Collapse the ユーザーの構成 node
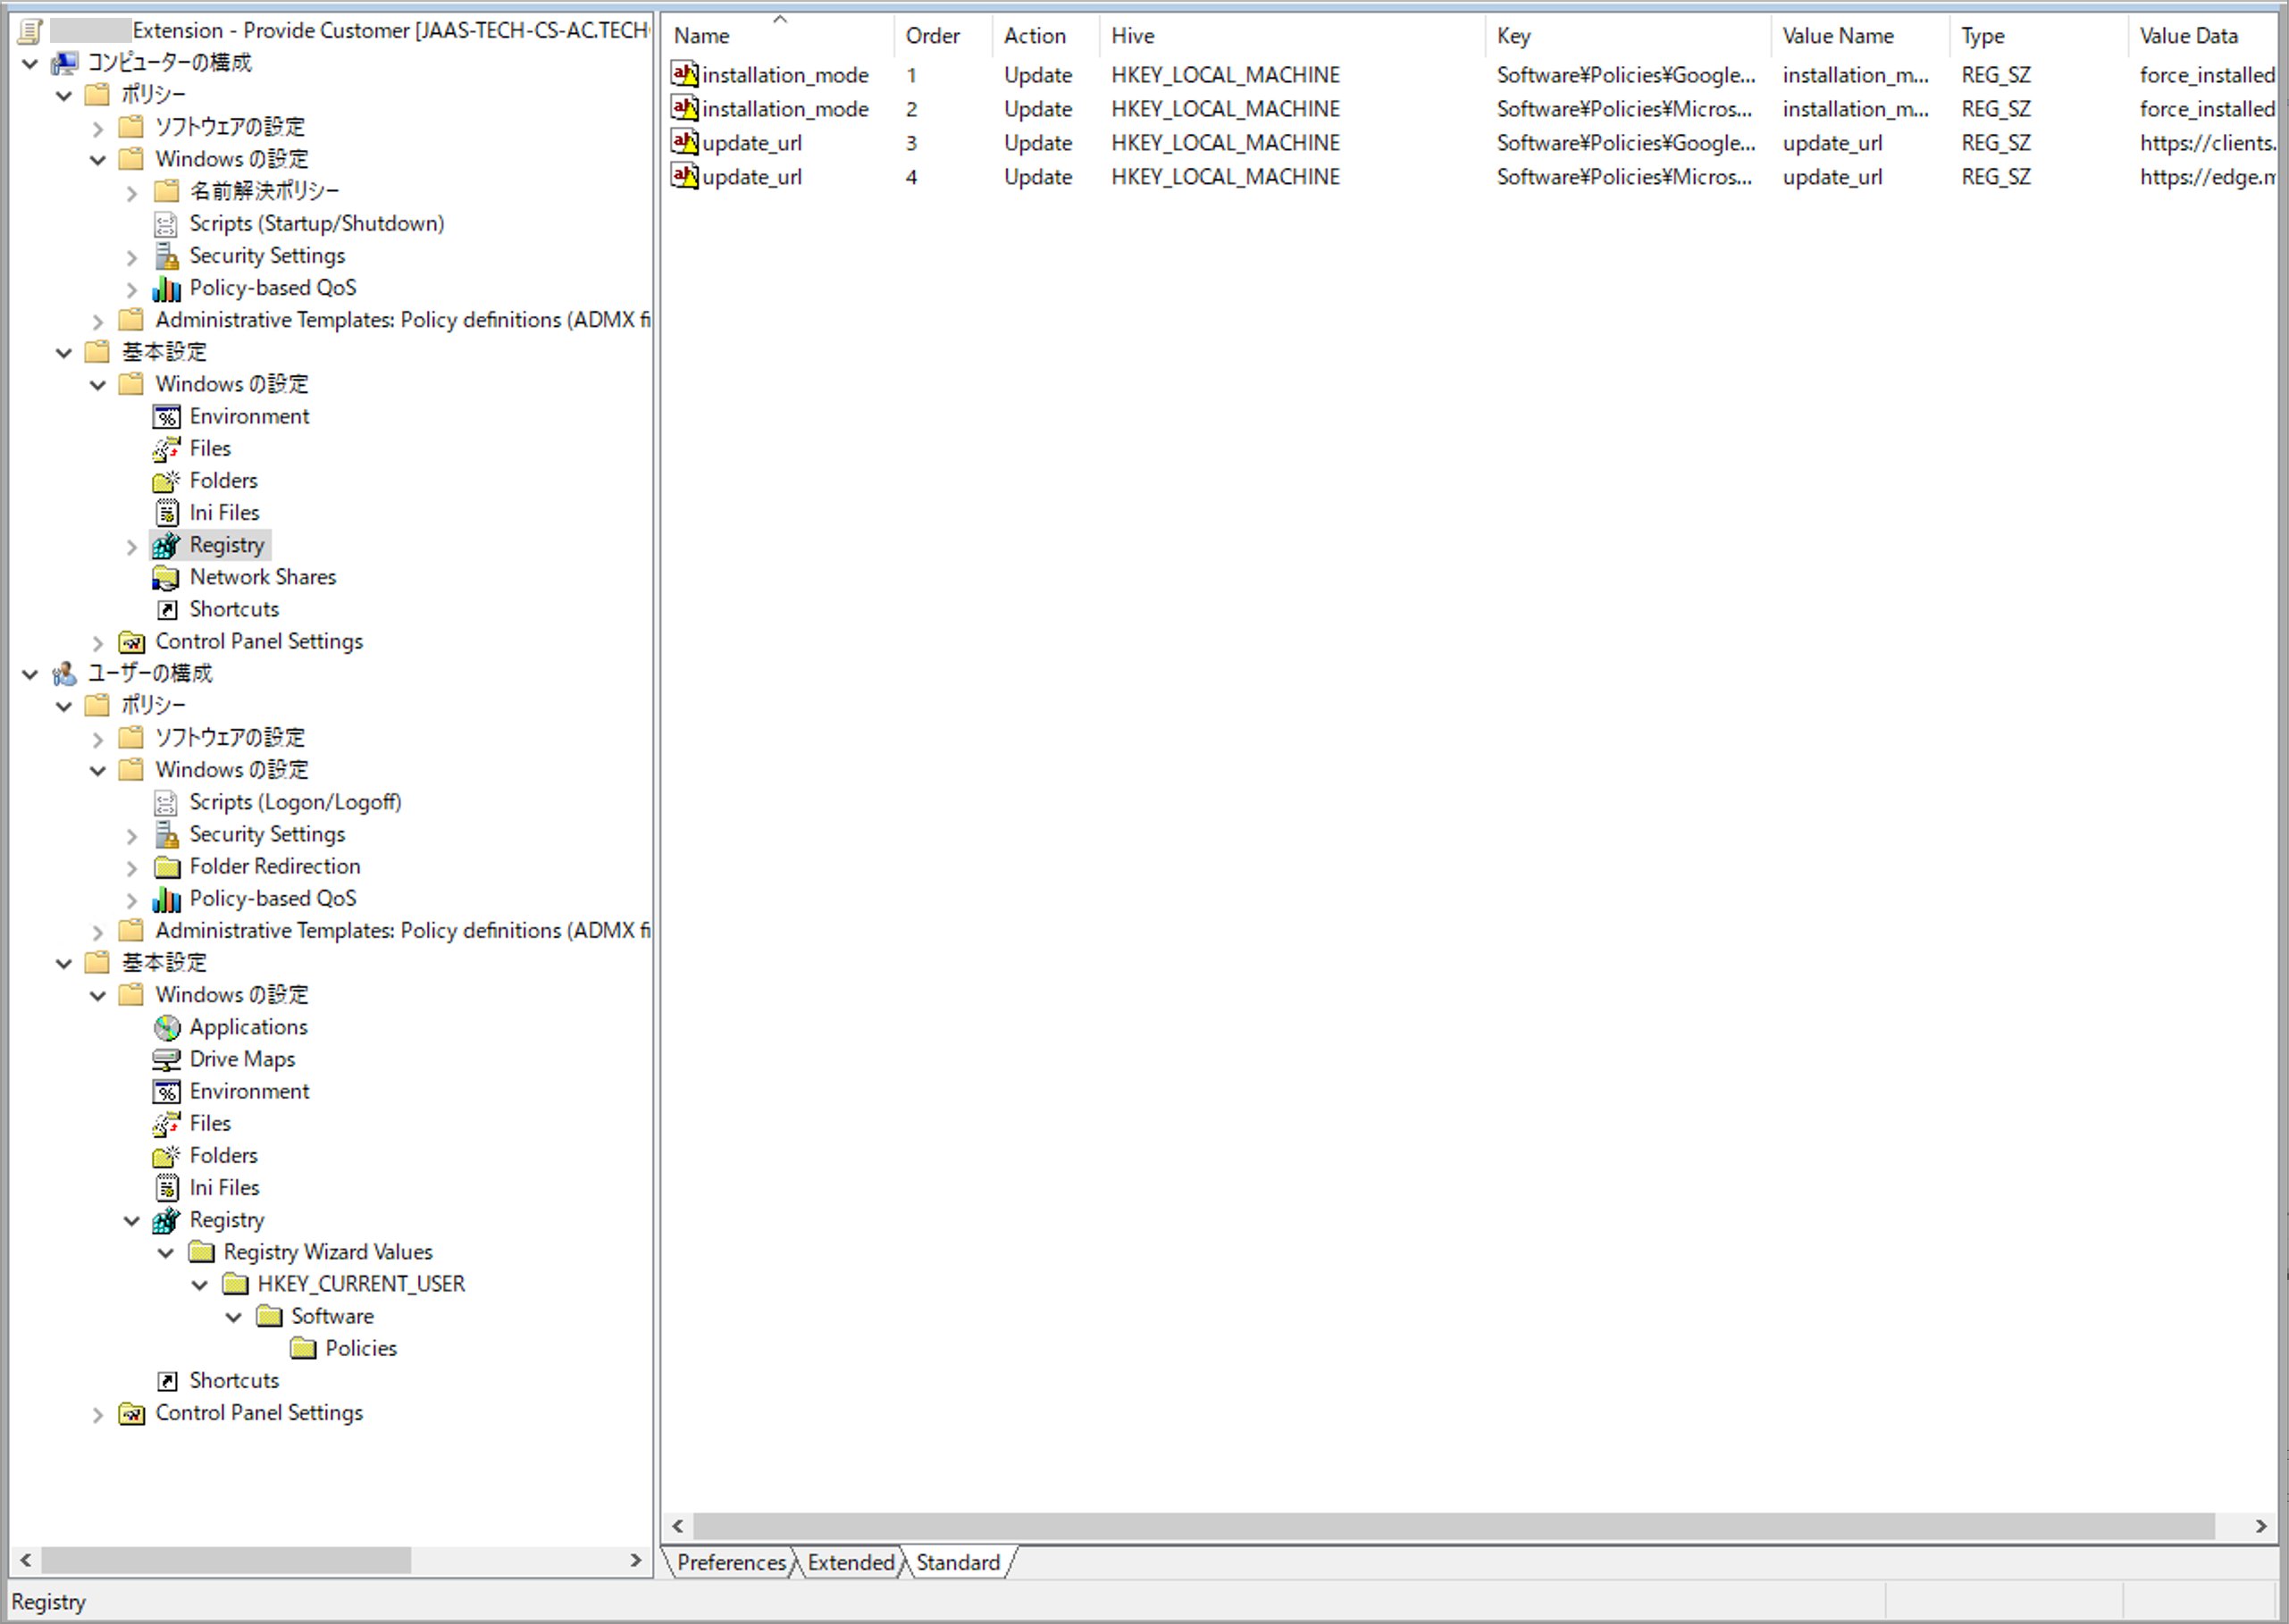Viewport: 2289px width, 1624px height. click(30, 675)
